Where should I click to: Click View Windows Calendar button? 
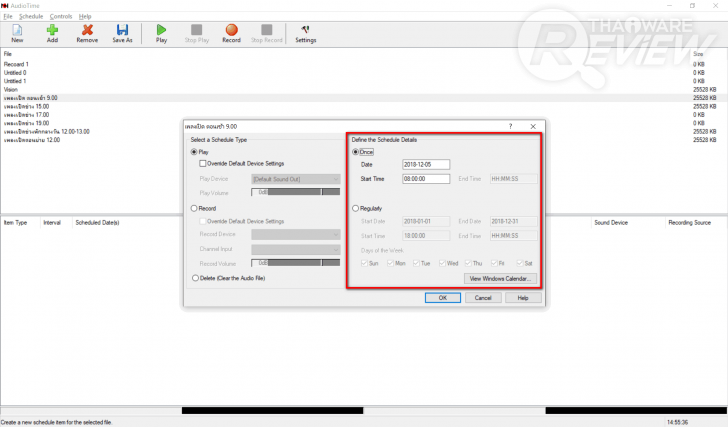500,278
